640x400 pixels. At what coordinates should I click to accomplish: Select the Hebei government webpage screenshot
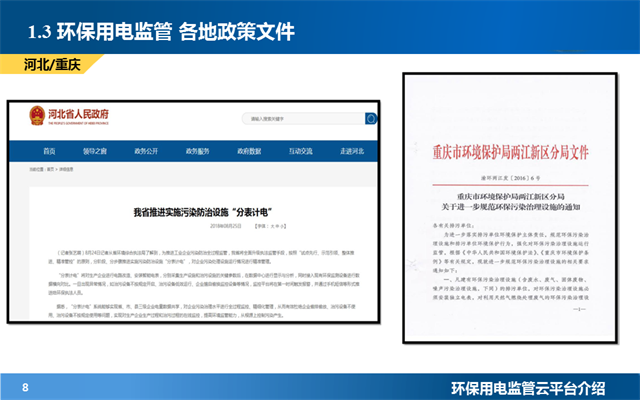click(194, 212)
